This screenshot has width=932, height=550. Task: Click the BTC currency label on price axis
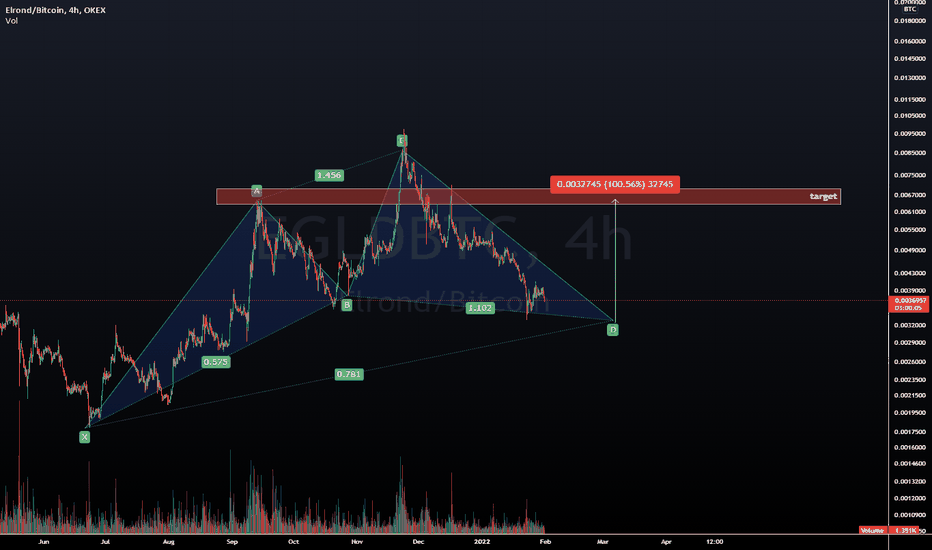tap(909, 10)
